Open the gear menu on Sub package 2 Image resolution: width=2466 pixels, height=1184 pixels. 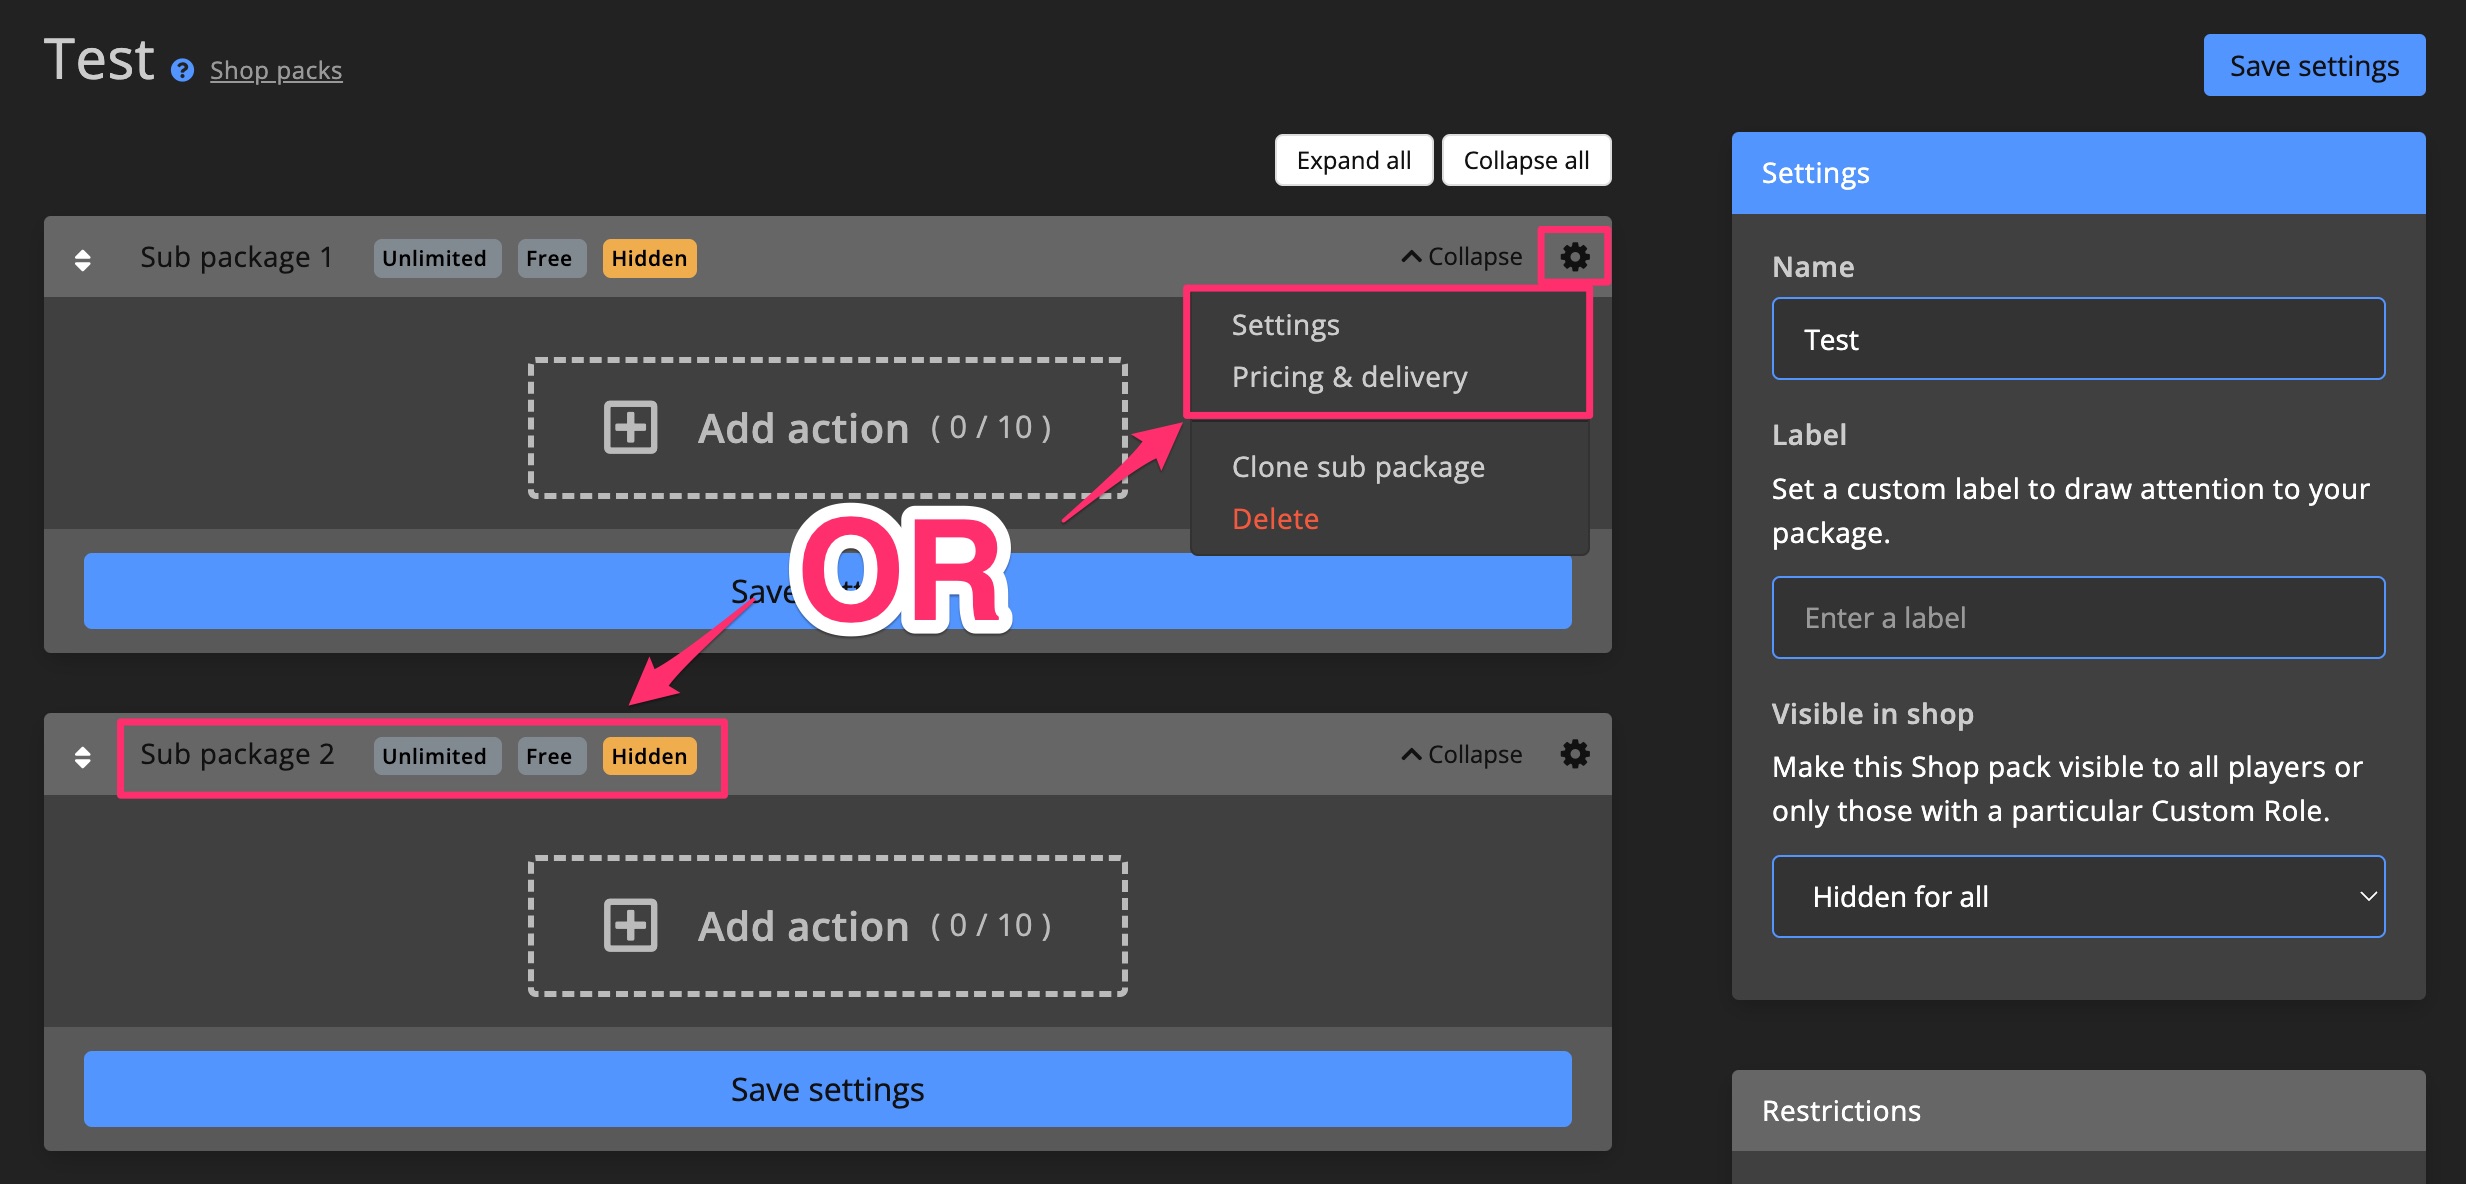coord(1576,754)
